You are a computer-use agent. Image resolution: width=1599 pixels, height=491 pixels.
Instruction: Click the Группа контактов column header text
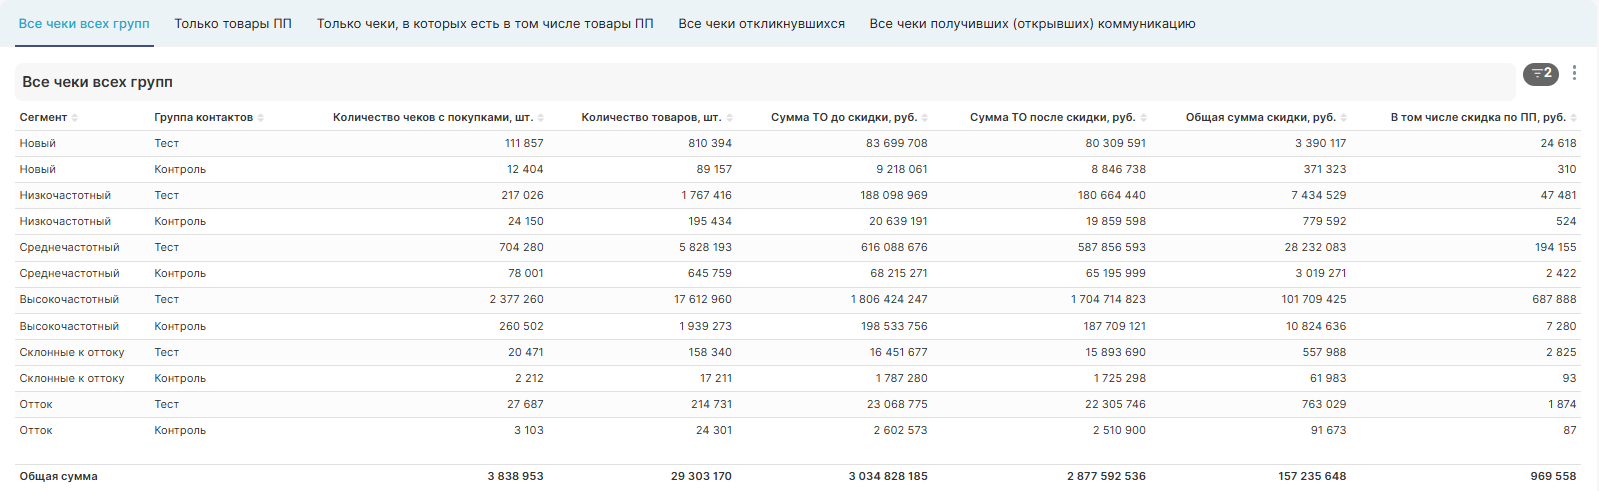pyautogui.click(x=203, y=118)
